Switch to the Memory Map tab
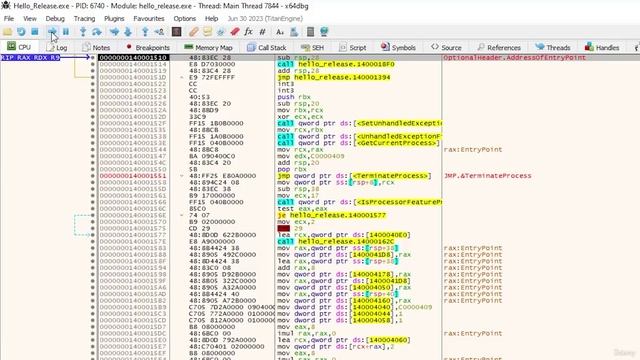This screenshot has height=360, width=640. coord(208,47)
